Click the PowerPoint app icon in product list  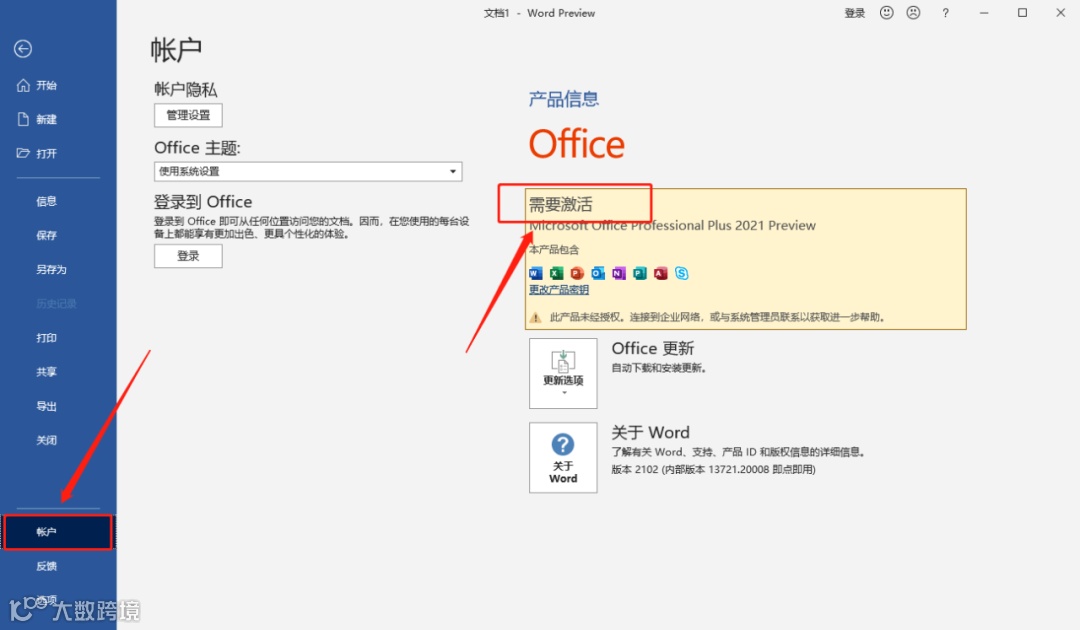[x=577, y=273]
